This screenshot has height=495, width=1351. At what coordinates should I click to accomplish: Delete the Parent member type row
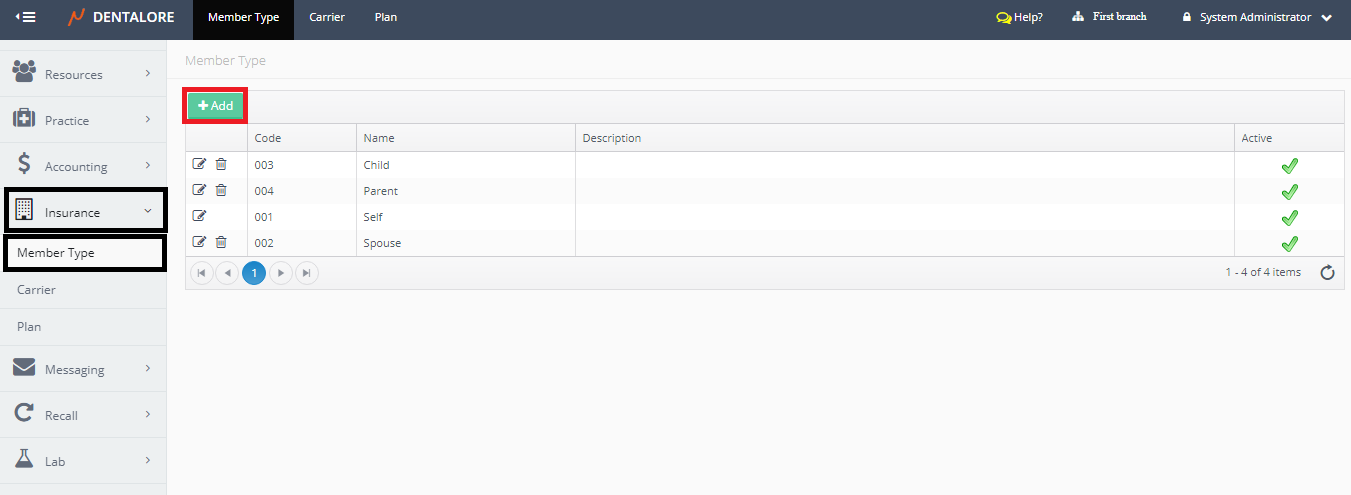click(221, 190)
